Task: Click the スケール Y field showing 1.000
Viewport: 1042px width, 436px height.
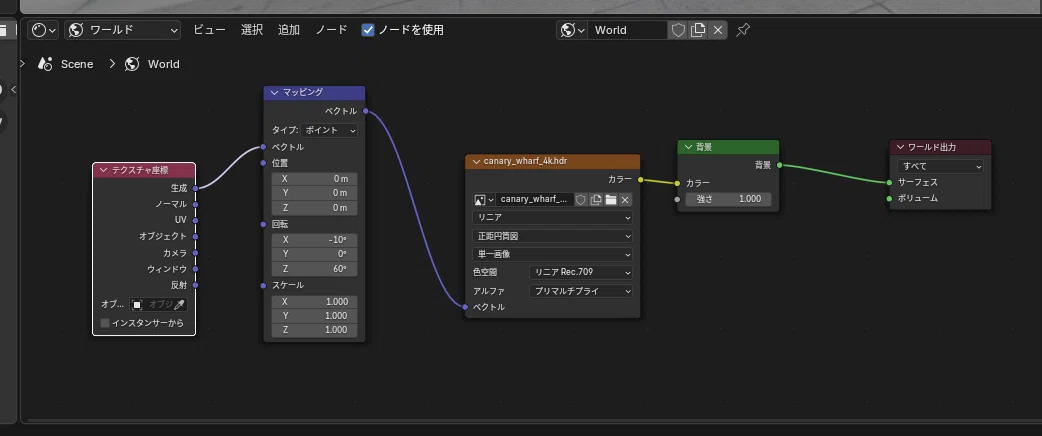Action: pos(314,316)
